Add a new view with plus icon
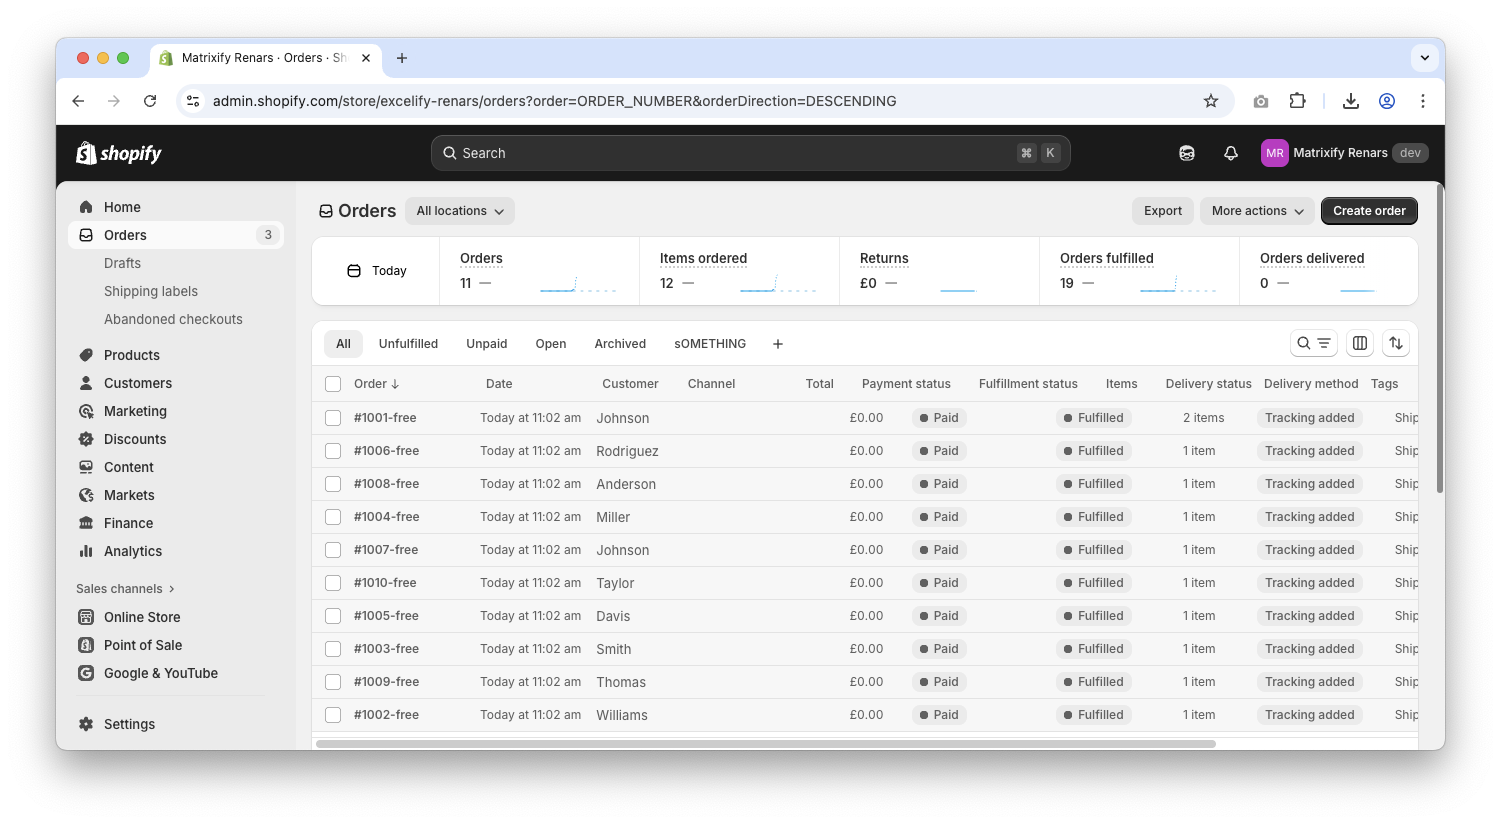 (x=778, y=344)
